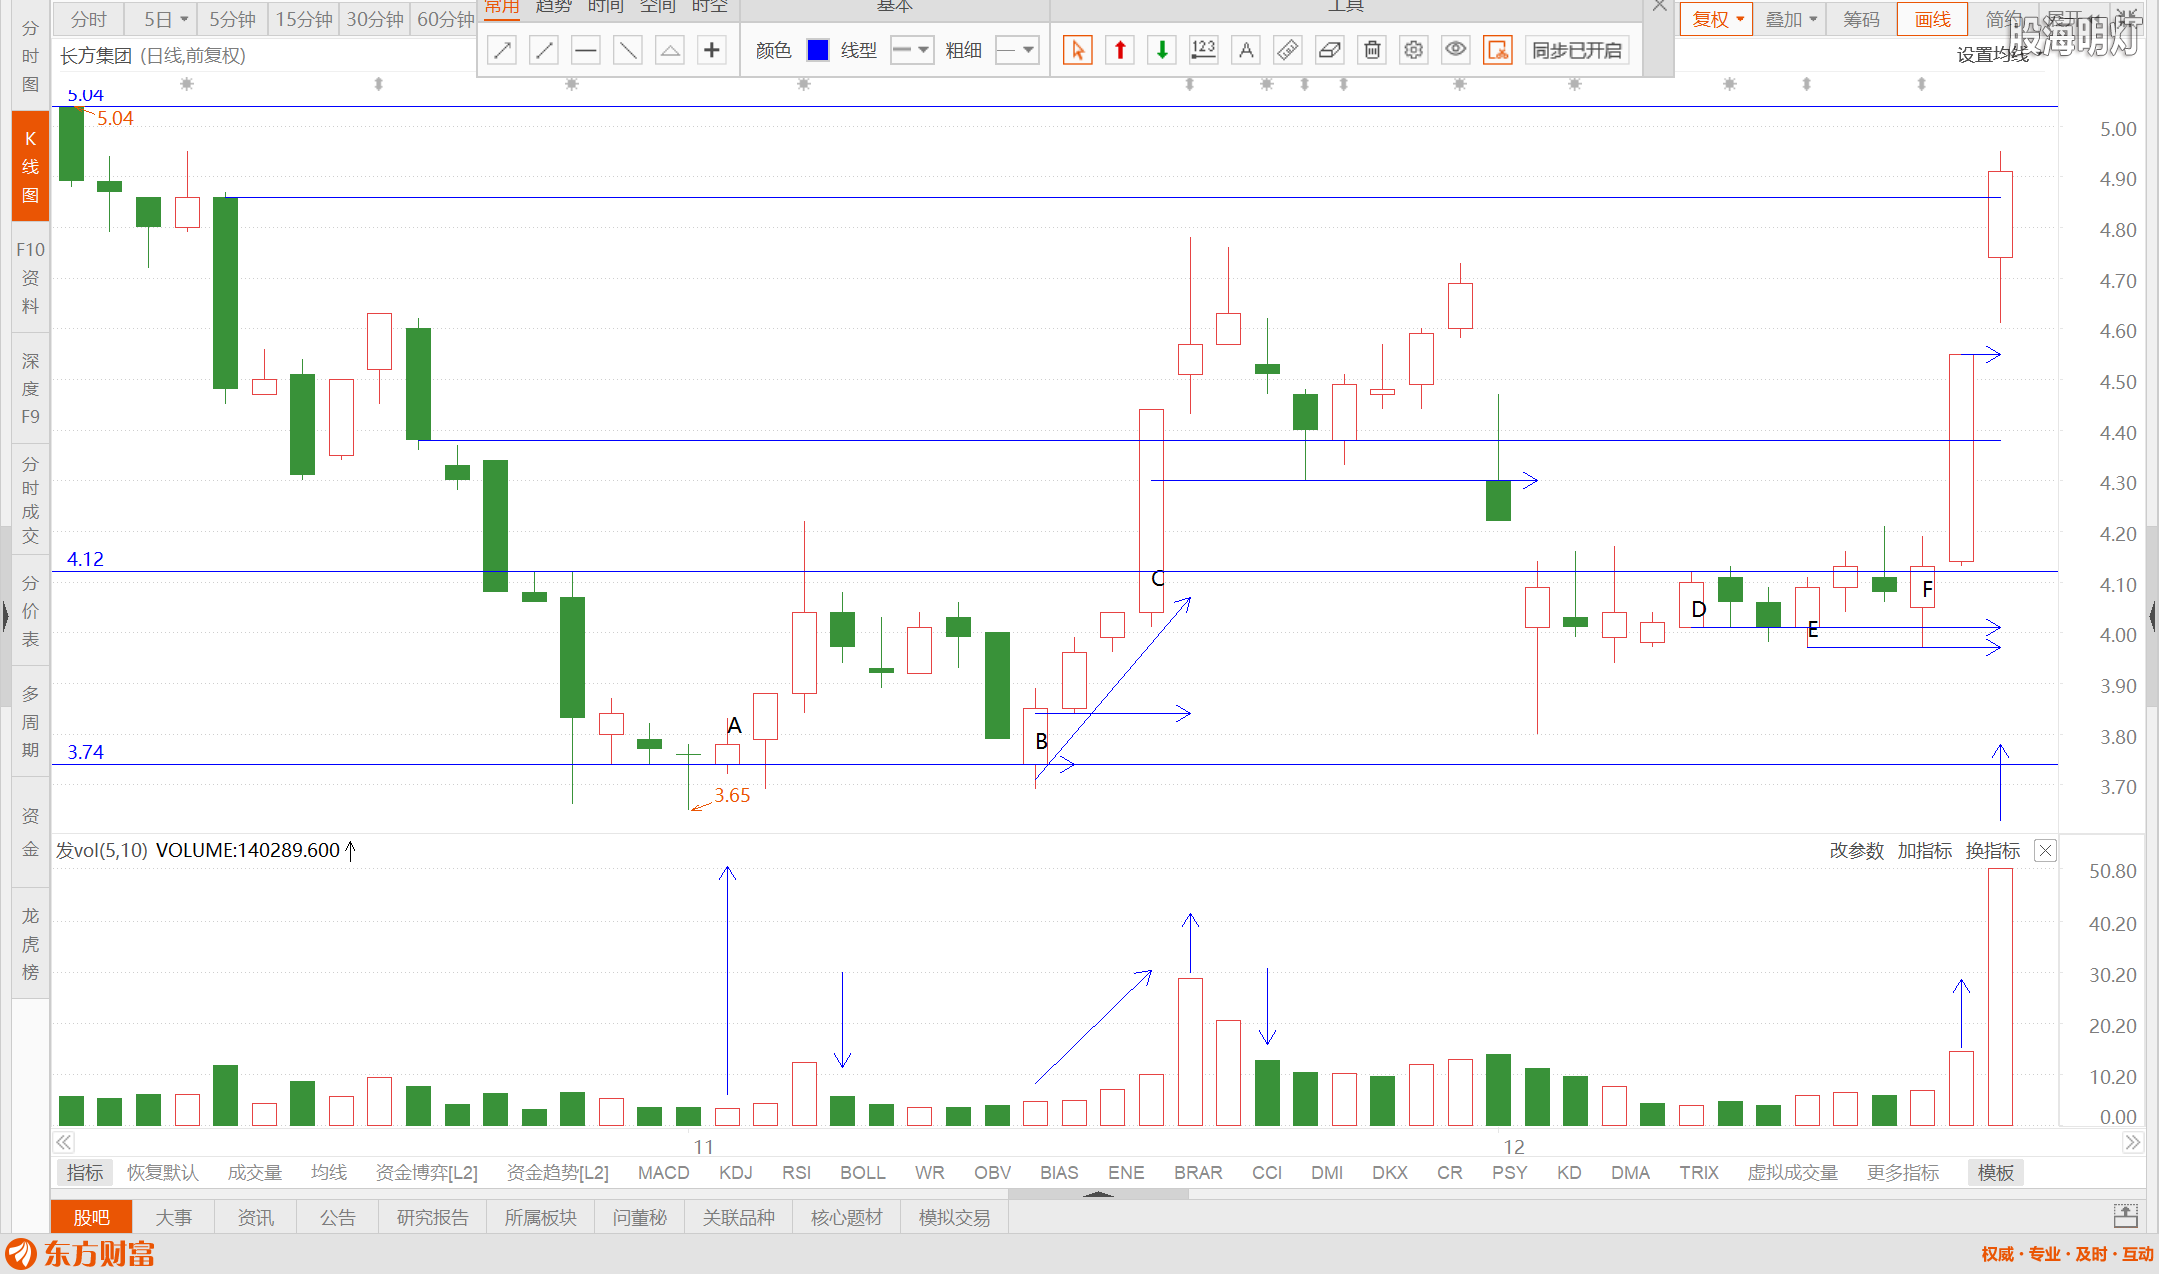Open the 模板 template button

(x=1995, y=1172)
